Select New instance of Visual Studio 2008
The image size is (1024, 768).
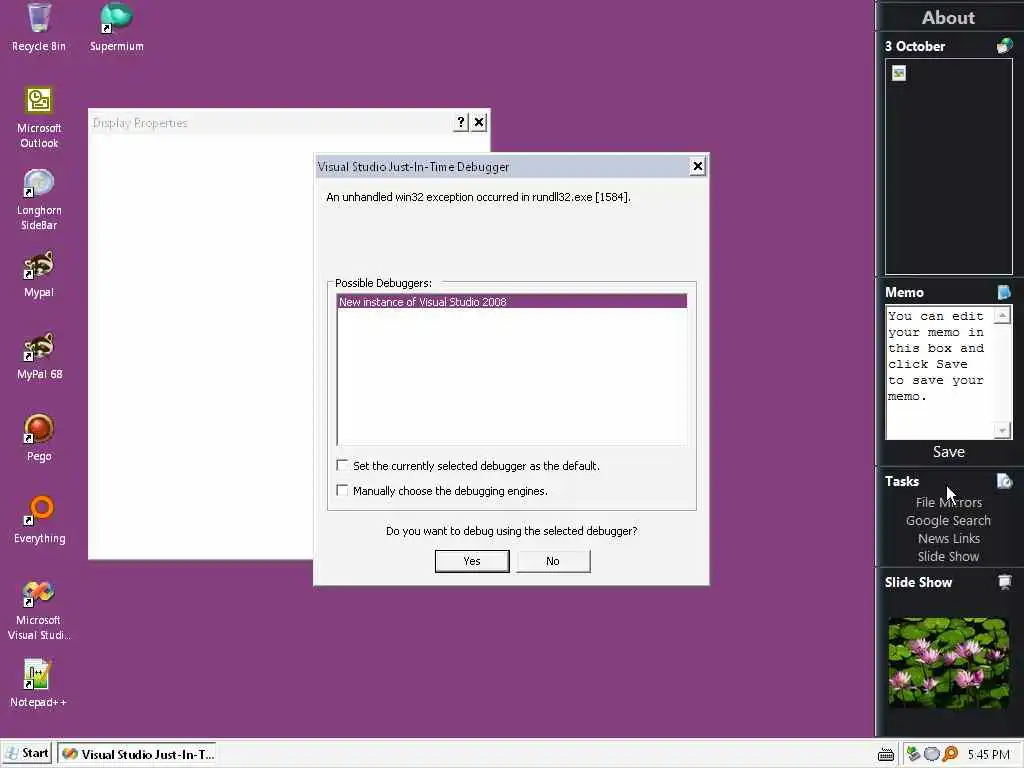(511, 302)
